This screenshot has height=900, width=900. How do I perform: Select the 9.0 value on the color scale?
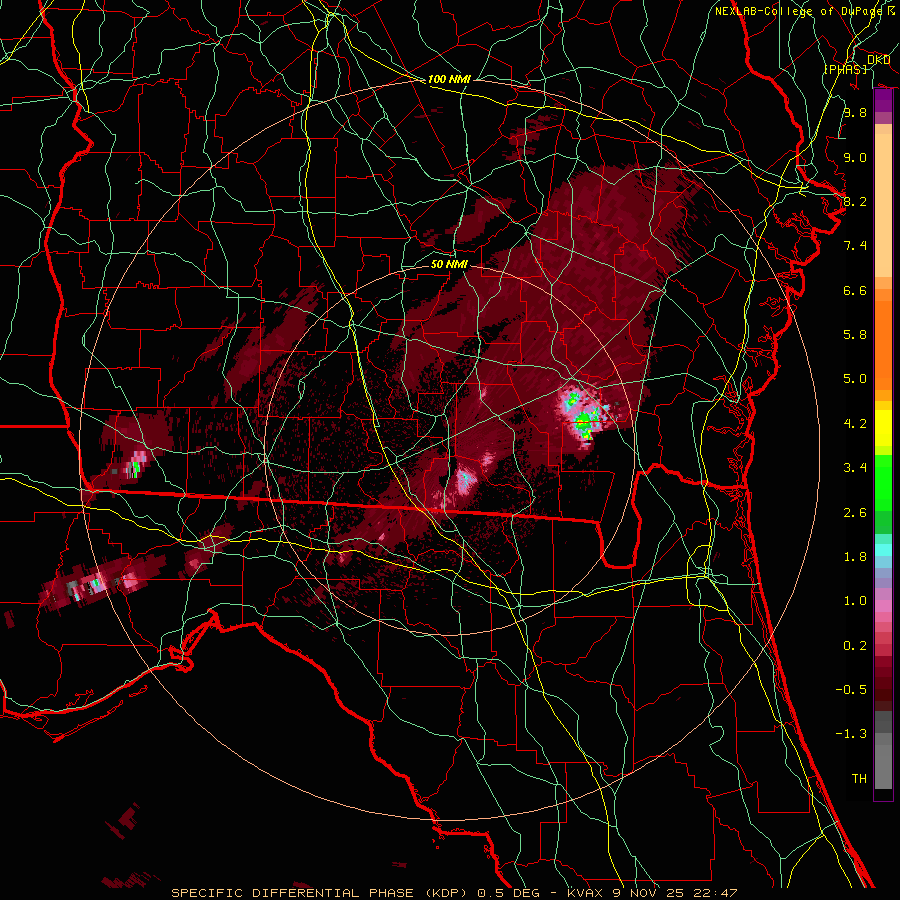point(855,157)
